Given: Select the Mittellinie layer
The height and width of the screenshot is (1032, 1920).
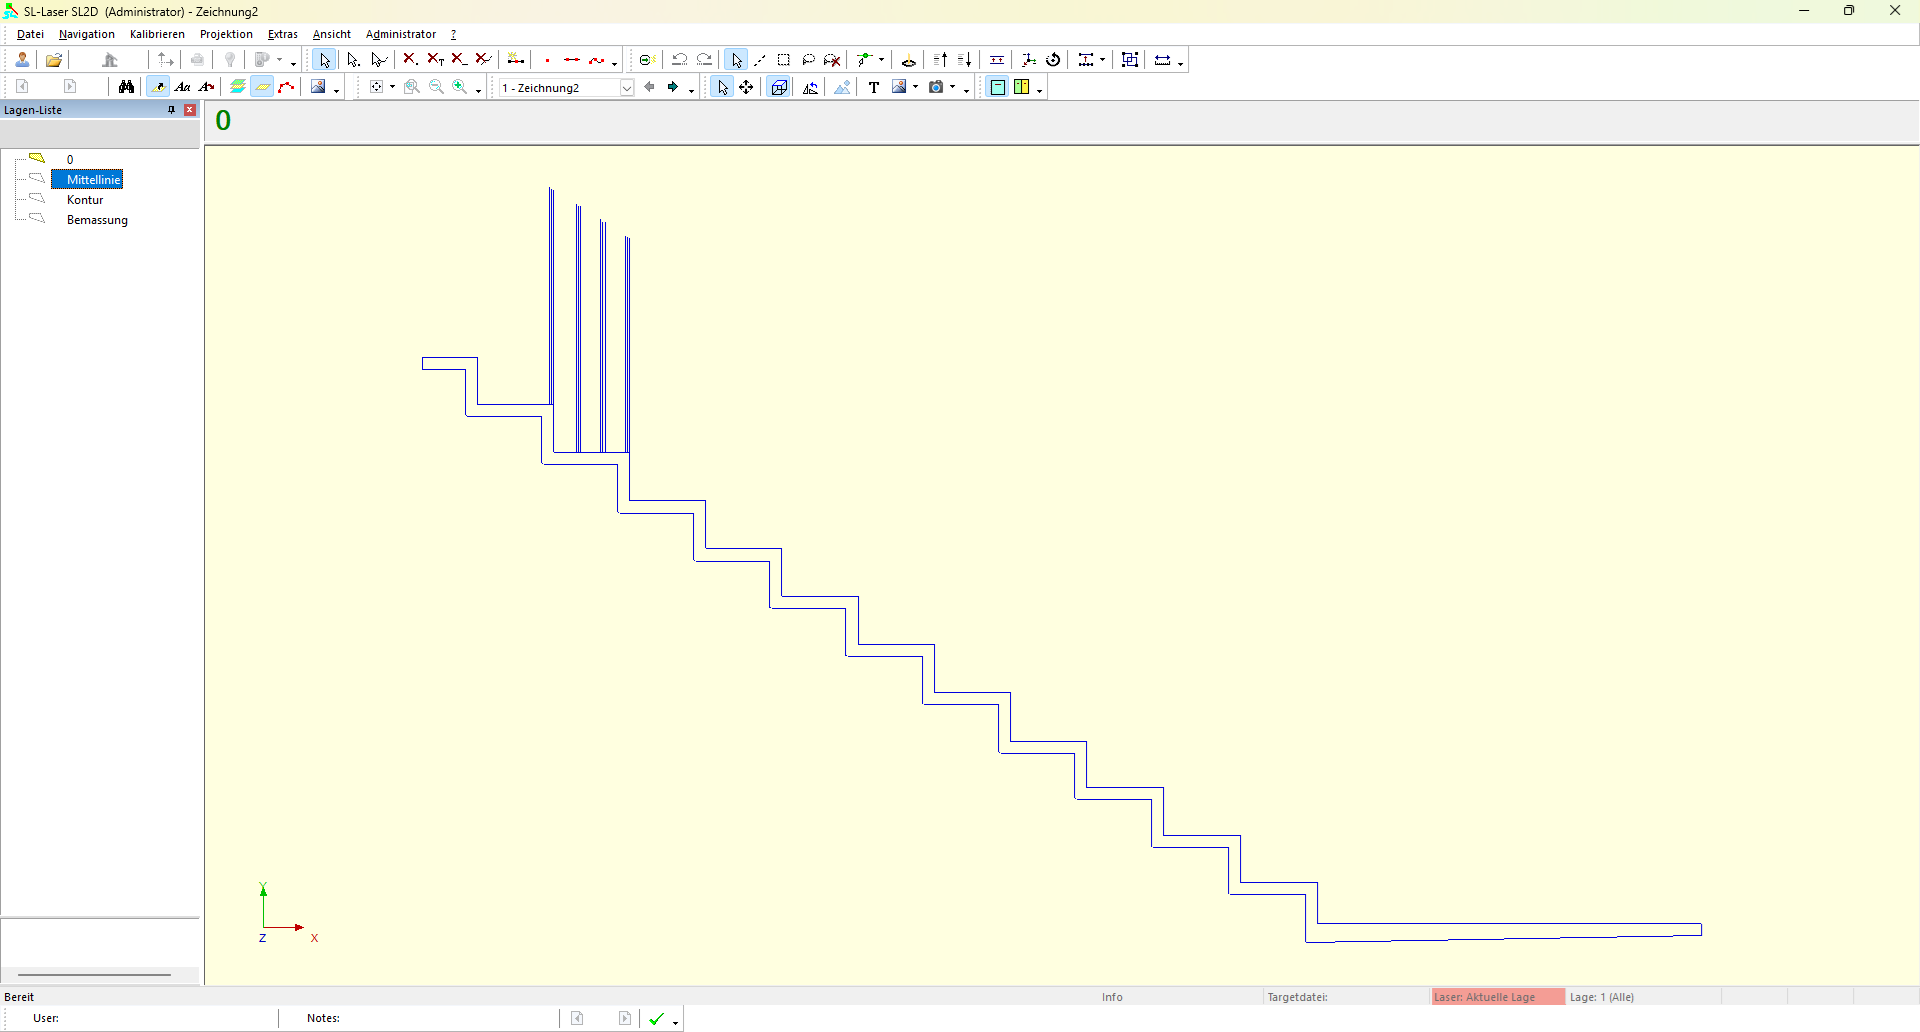Looking at the screenshot, I should (x=93, y=180).
